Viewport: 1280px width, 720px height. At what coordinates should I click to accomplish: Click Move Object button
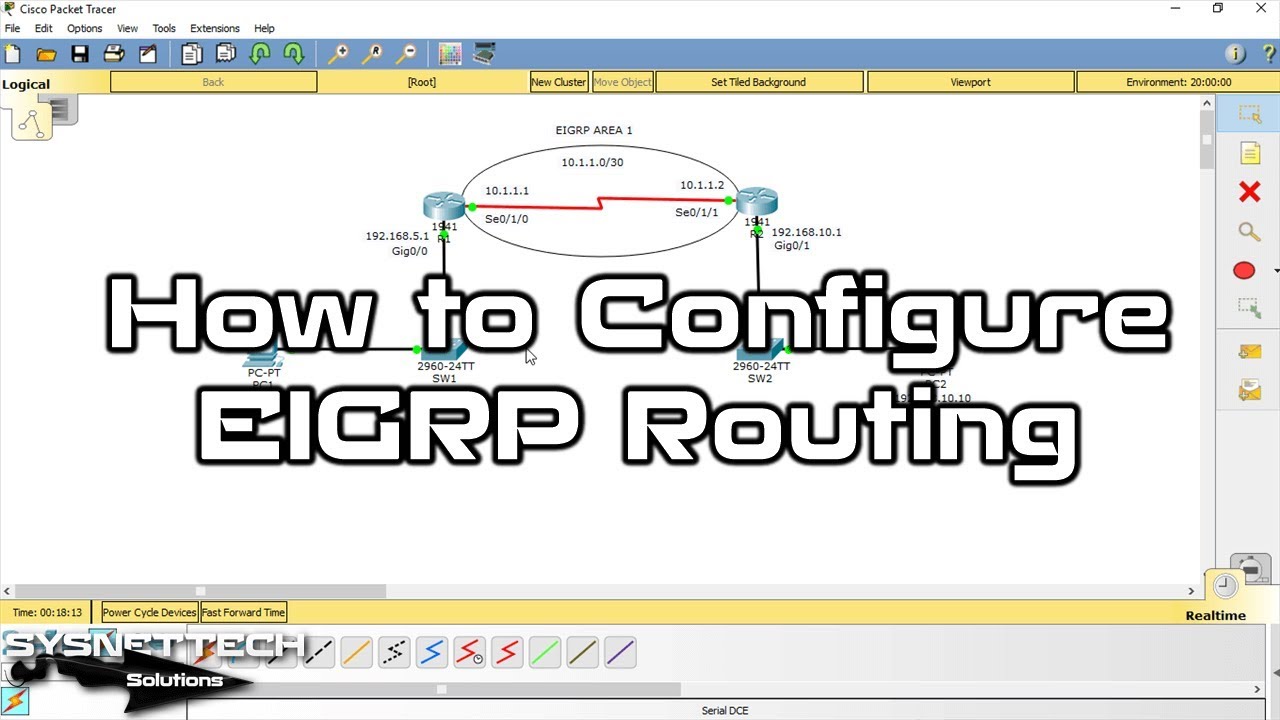(622, 82)
